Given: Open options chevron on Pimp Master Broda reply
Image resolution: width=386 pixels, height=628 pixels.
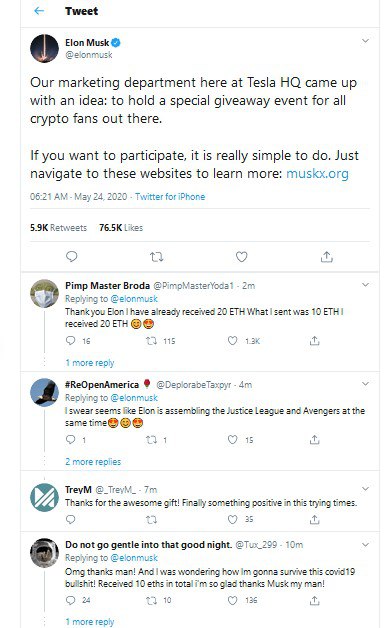Looking at the screenshot, I should coord(365,285).
